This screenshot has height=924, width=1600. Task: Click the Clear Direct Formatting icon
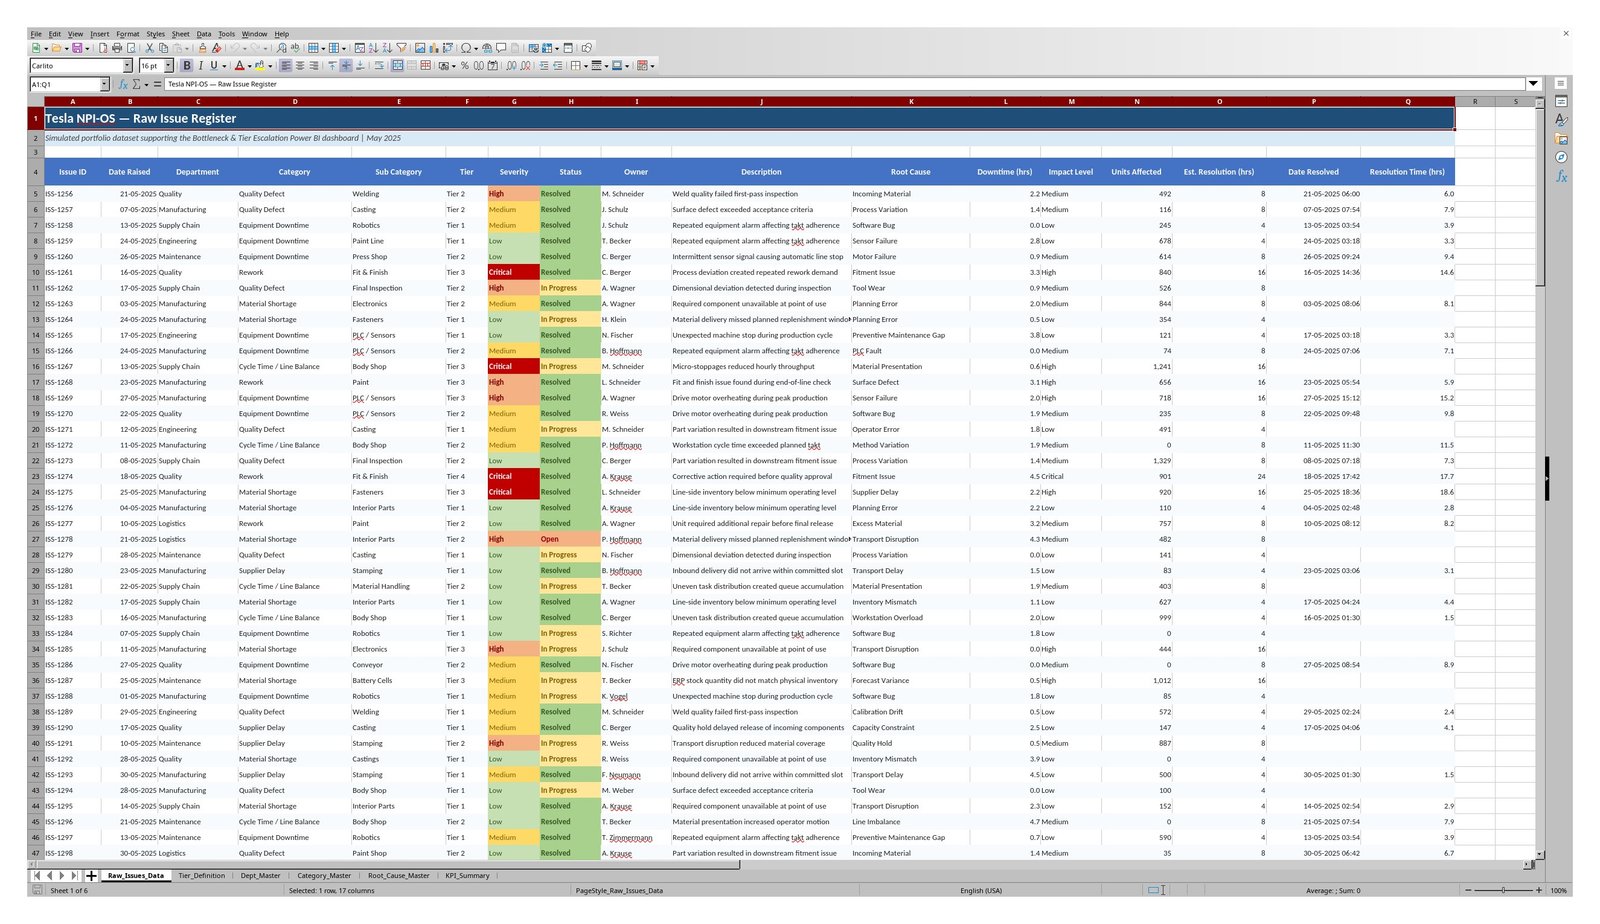point(217,48)
